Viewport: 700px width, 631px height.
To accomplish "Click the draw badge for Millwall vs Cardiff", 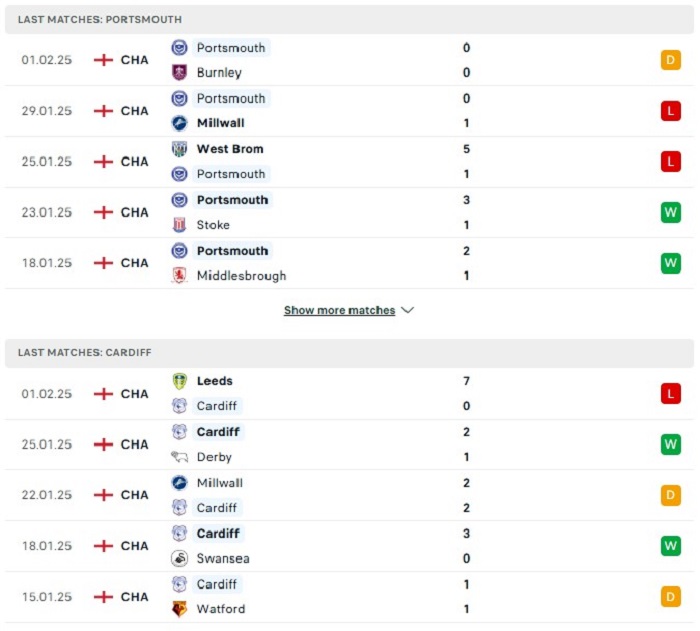I will [671, 495].
